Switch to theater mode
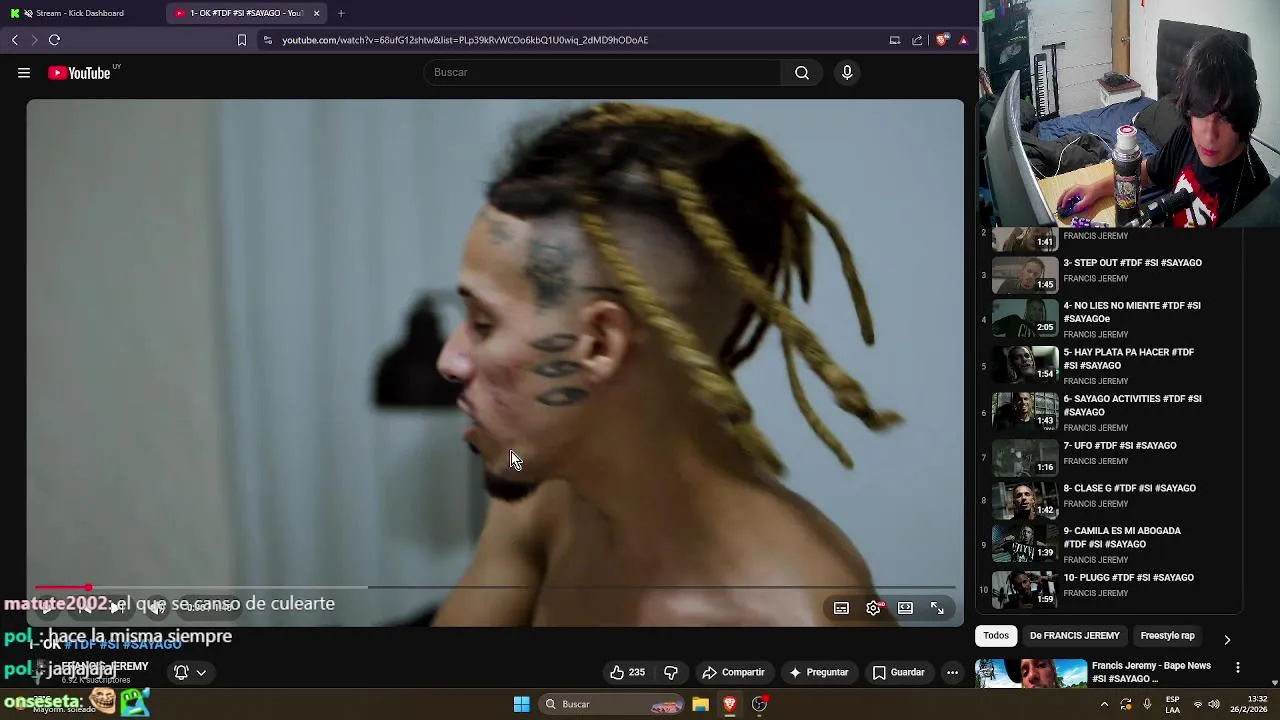 (905, 608)
